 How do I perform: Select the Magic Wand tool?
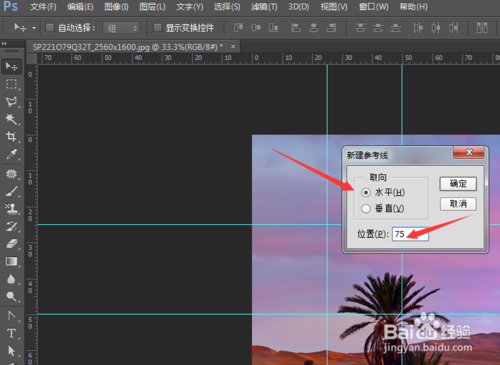tap(12, 119)
